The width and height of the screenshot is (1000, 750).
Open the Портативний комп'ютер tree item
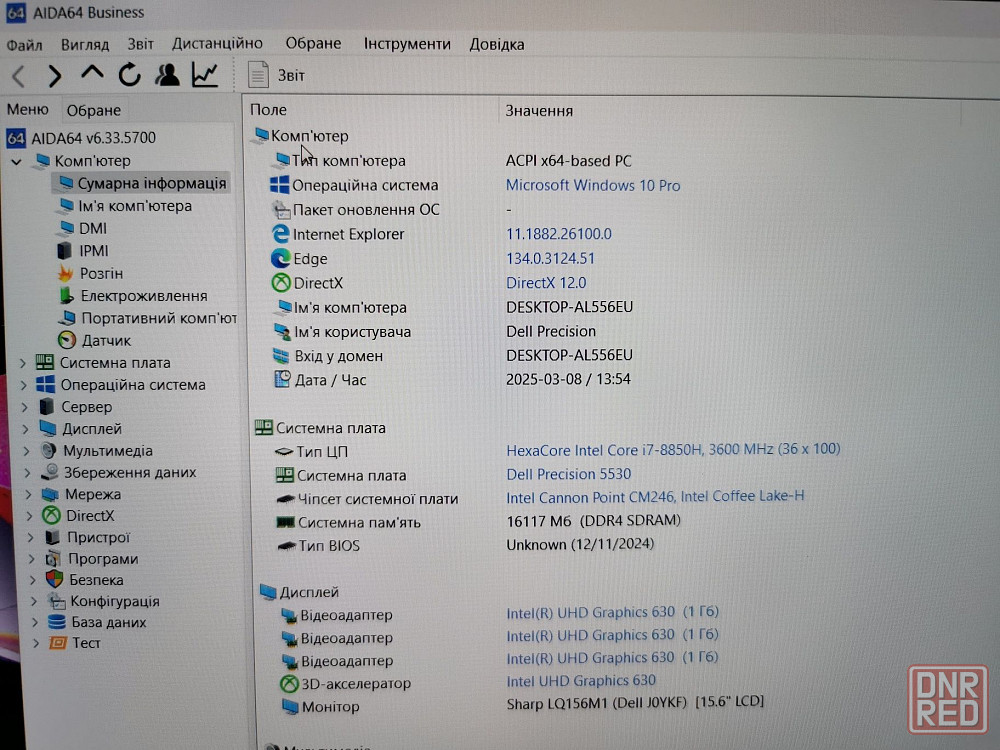tap(148, 318)
